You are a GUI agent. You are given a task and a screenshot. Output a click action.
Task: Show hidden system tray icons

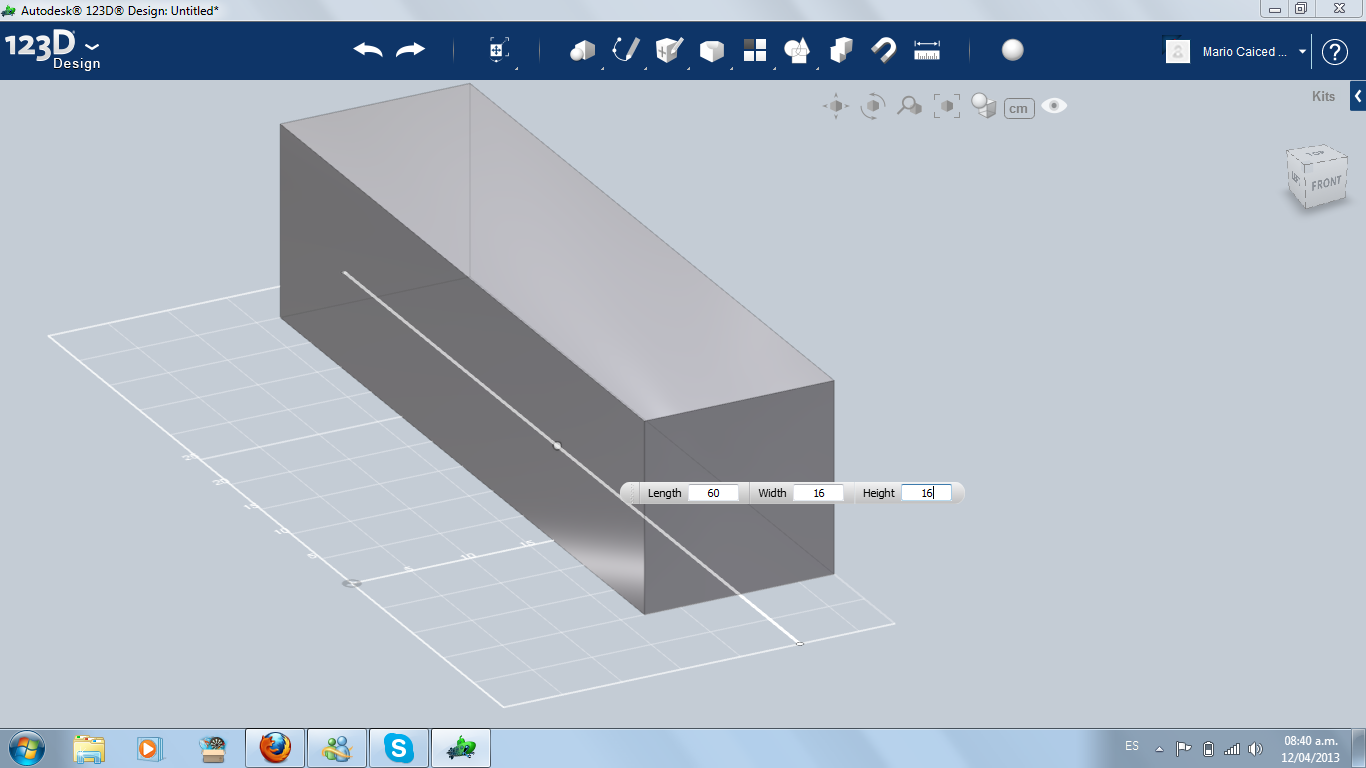1159,749
